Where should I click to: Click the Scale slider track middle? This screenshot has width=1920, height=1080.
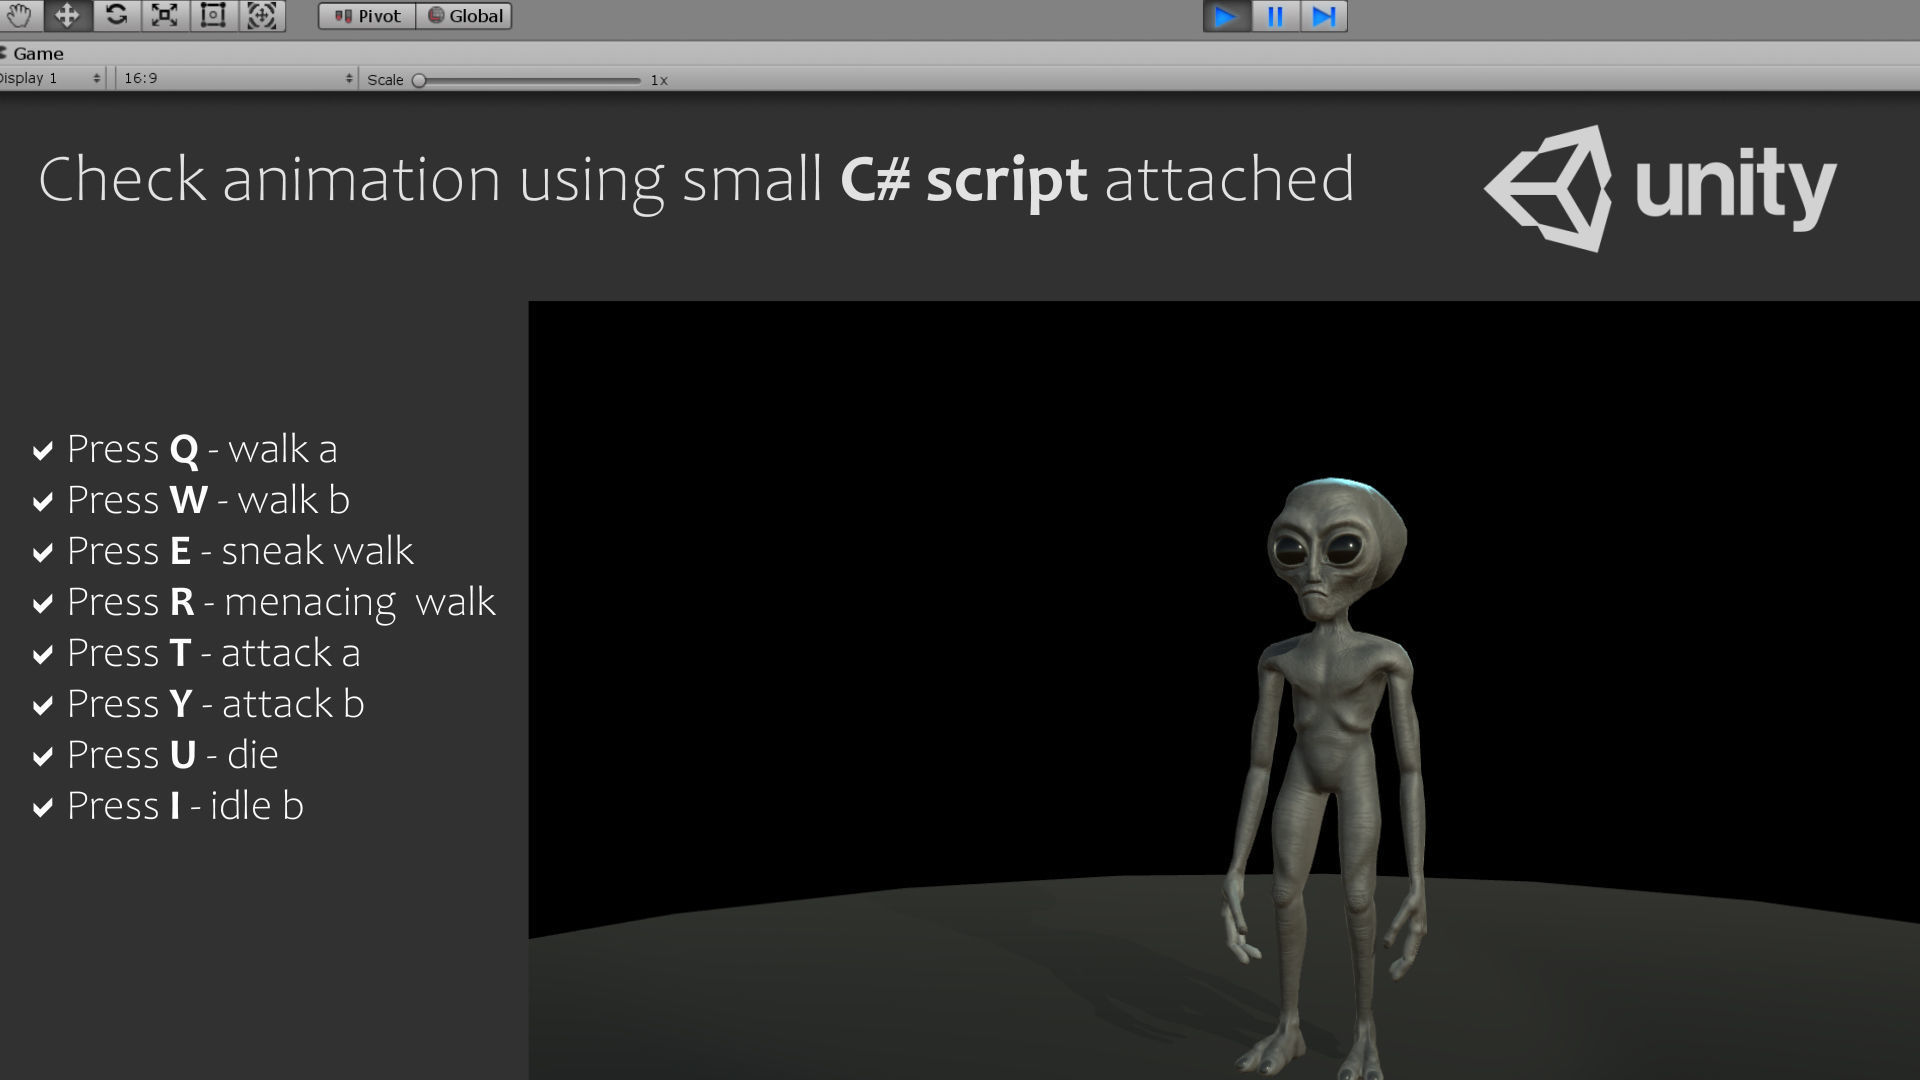[530, 80]
